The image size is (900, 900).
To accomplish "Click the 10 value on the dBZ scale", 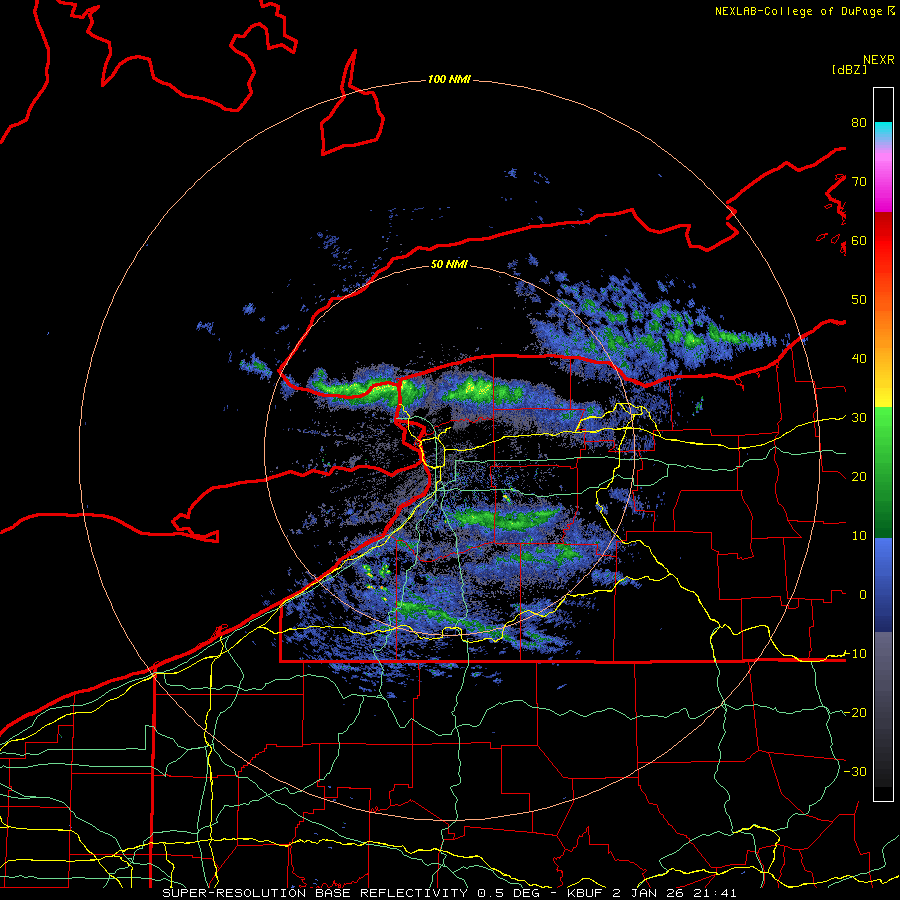I will click(859, 536).
